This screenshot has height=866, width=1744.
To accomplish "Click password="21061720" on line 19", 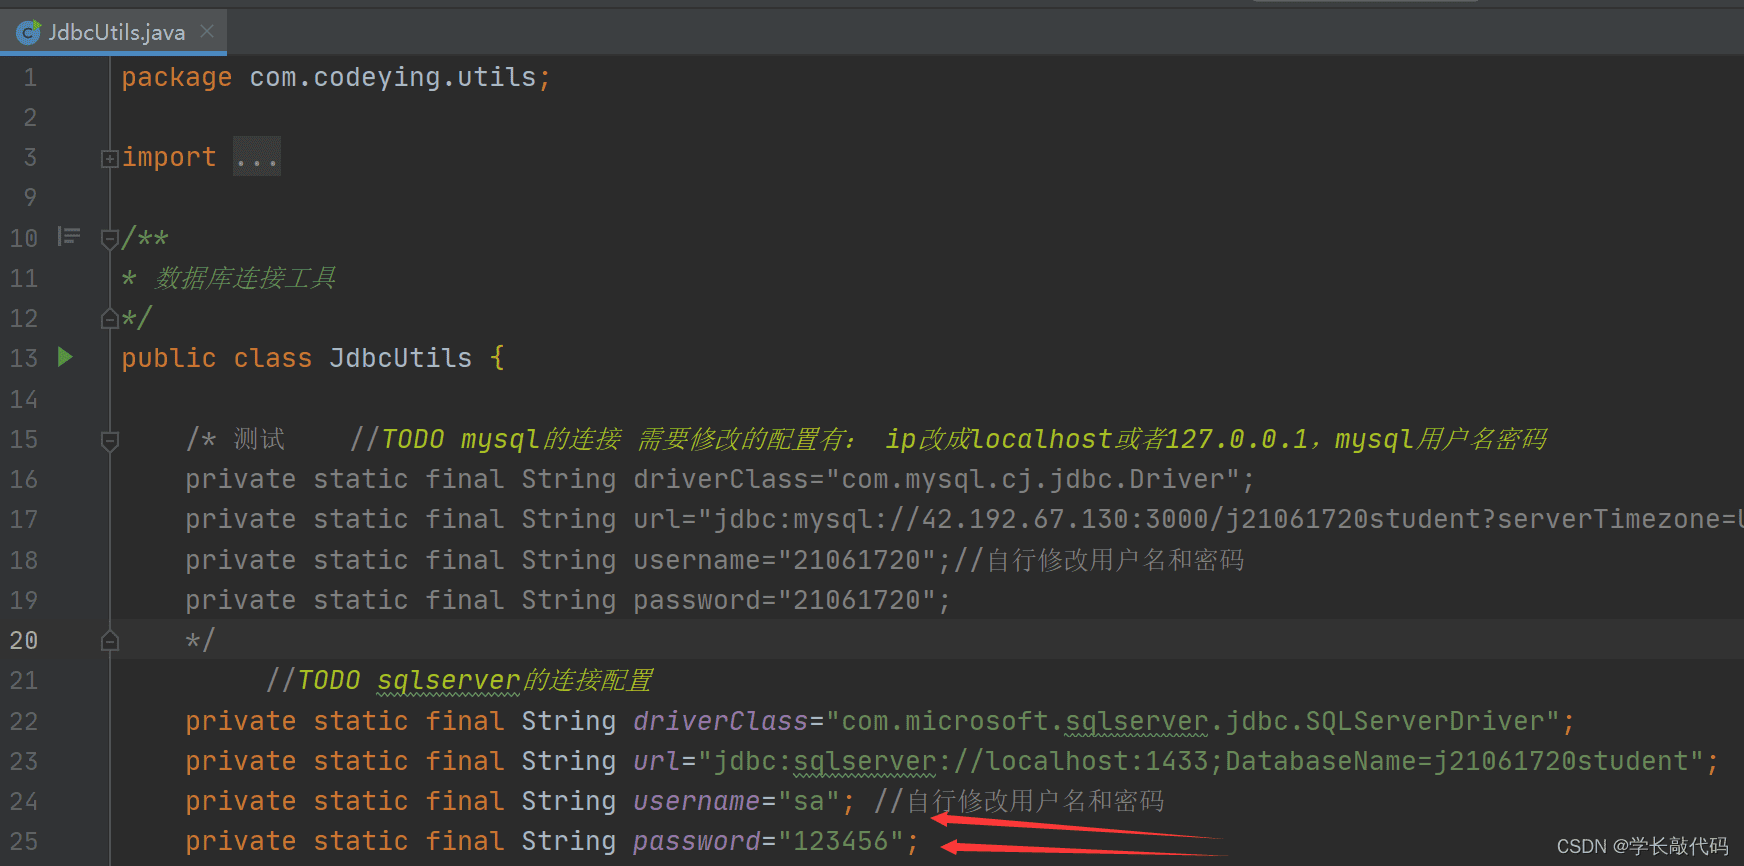I will [785, 600].
